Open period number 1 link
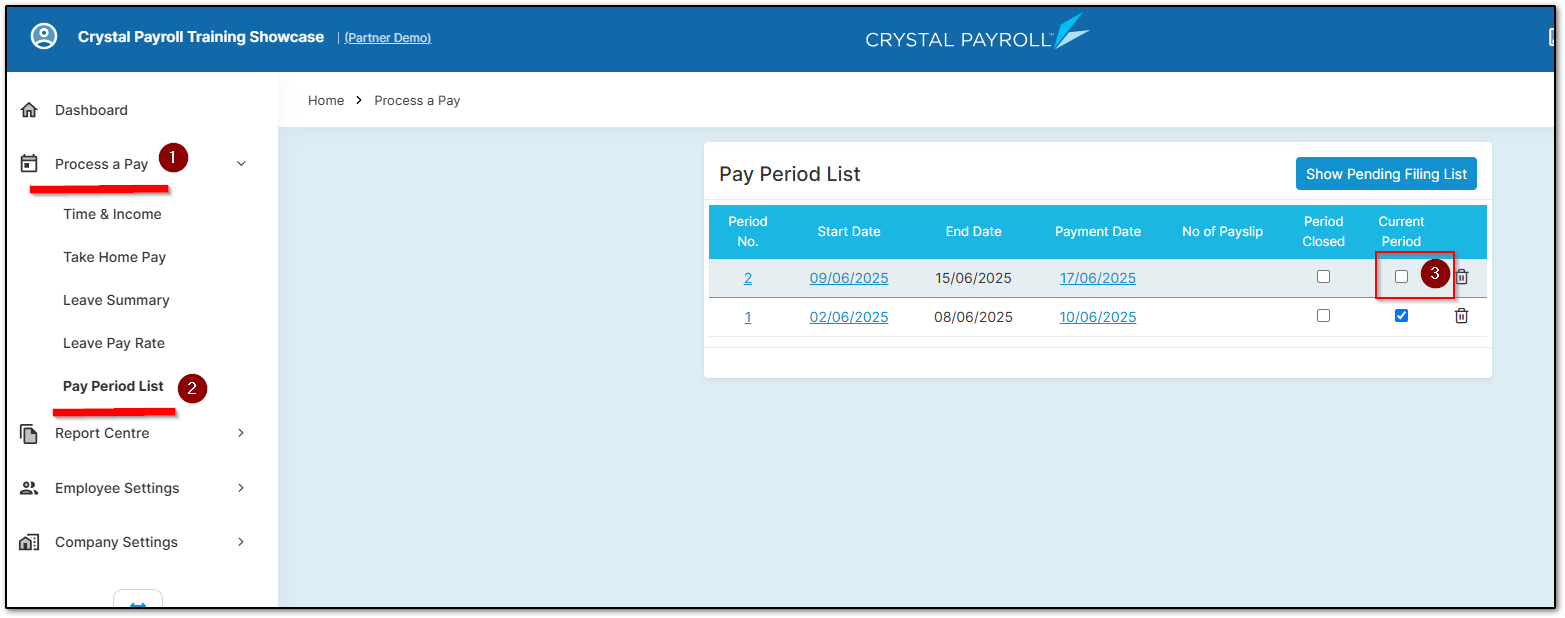Screen dimensions: 1565x618 pos(748,317)
